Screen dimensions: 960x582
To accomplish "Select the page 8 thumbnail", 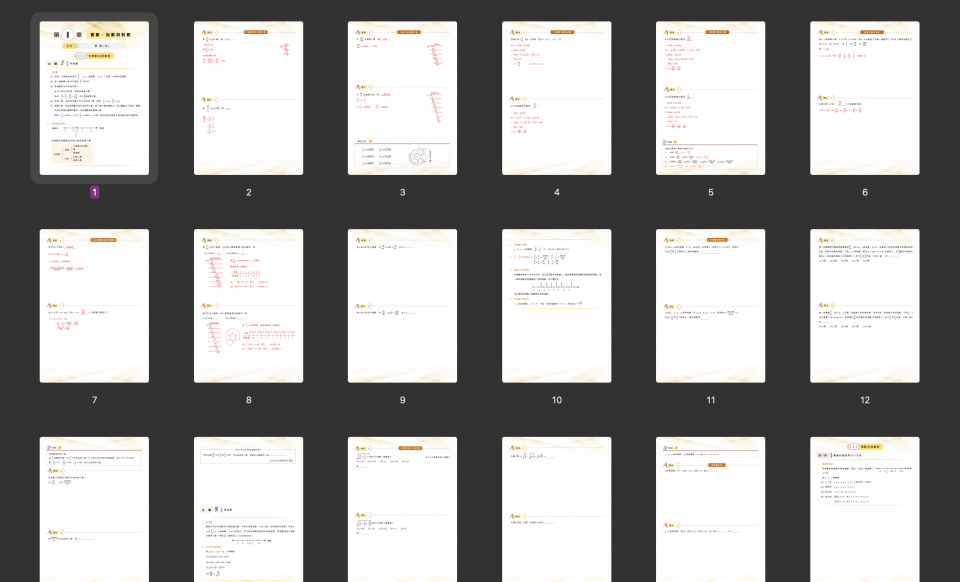I will point(248,306).
